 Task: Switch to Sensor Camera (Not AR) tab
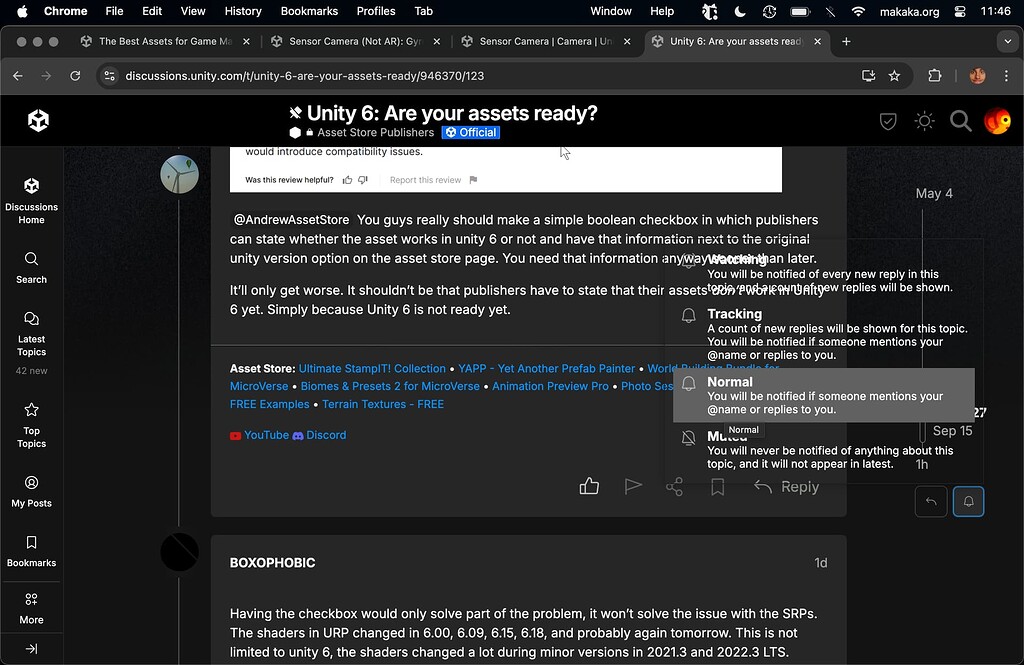355,41
